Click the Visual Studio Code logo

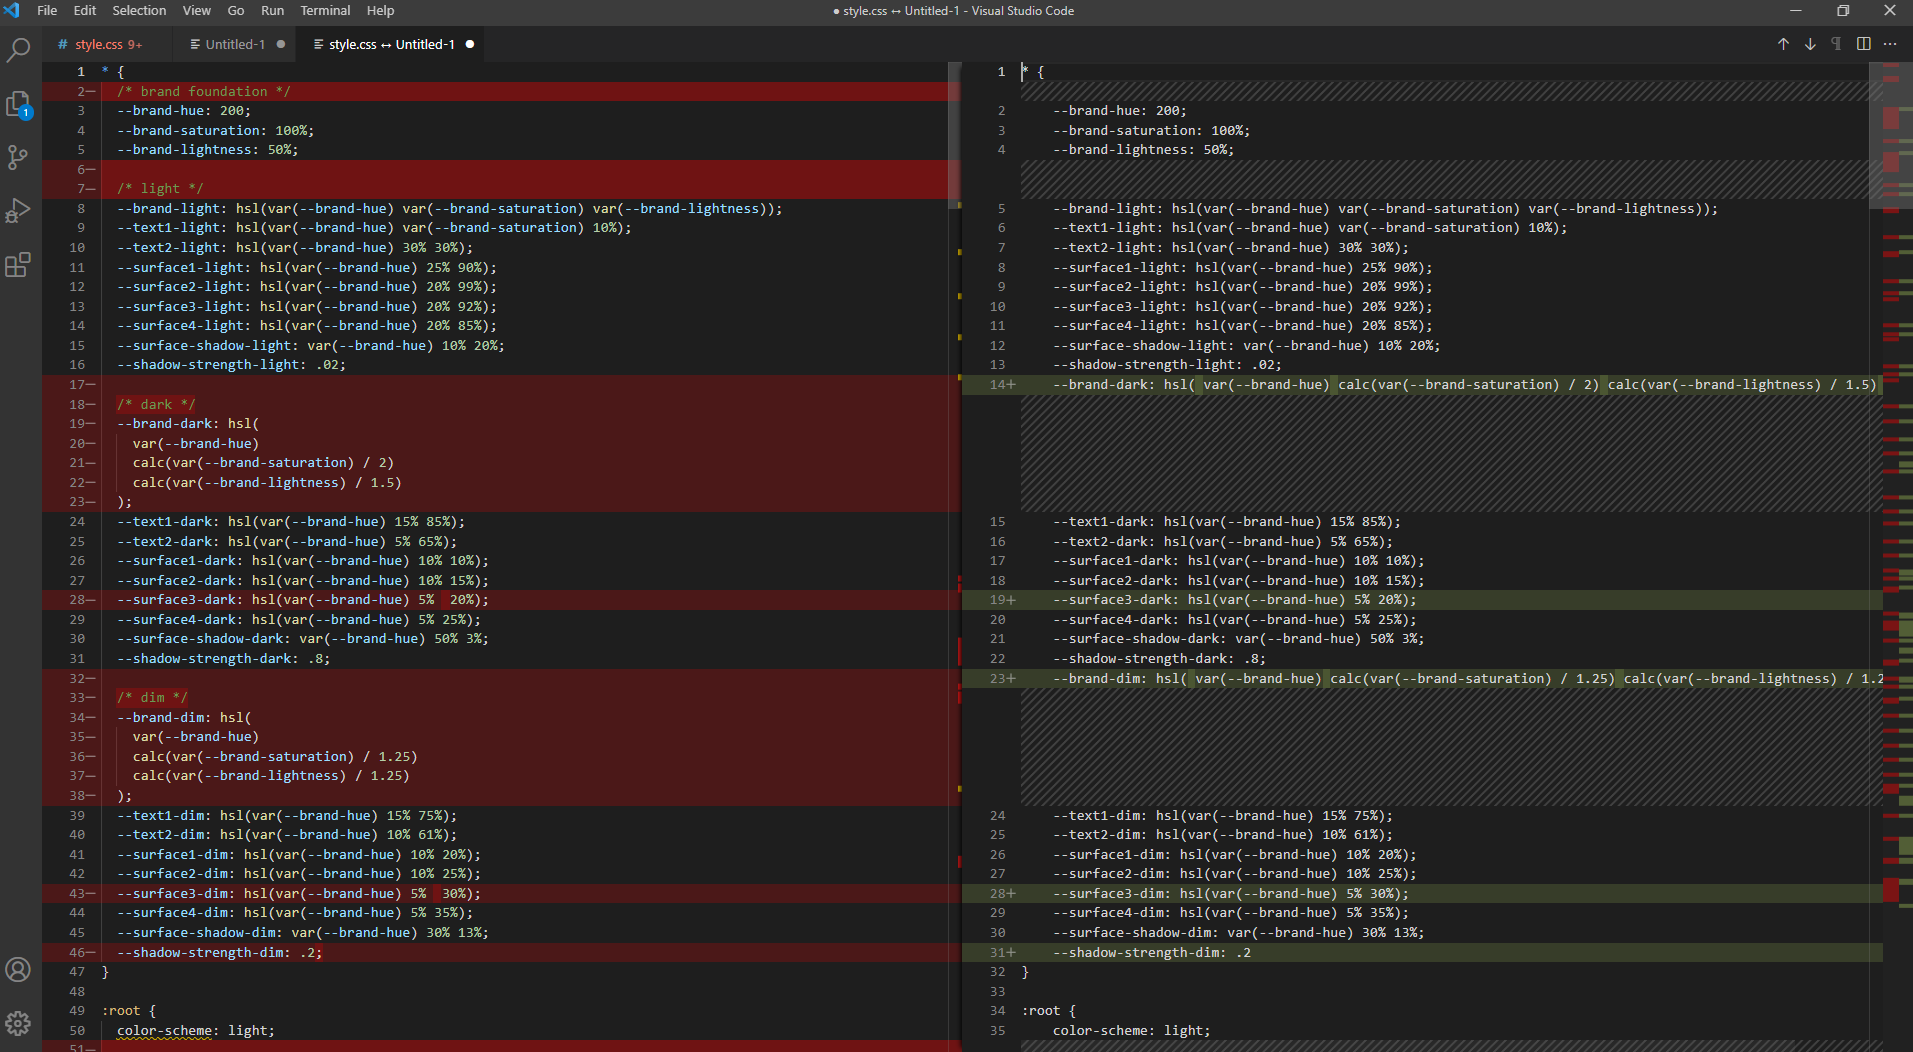pos(12,10)
